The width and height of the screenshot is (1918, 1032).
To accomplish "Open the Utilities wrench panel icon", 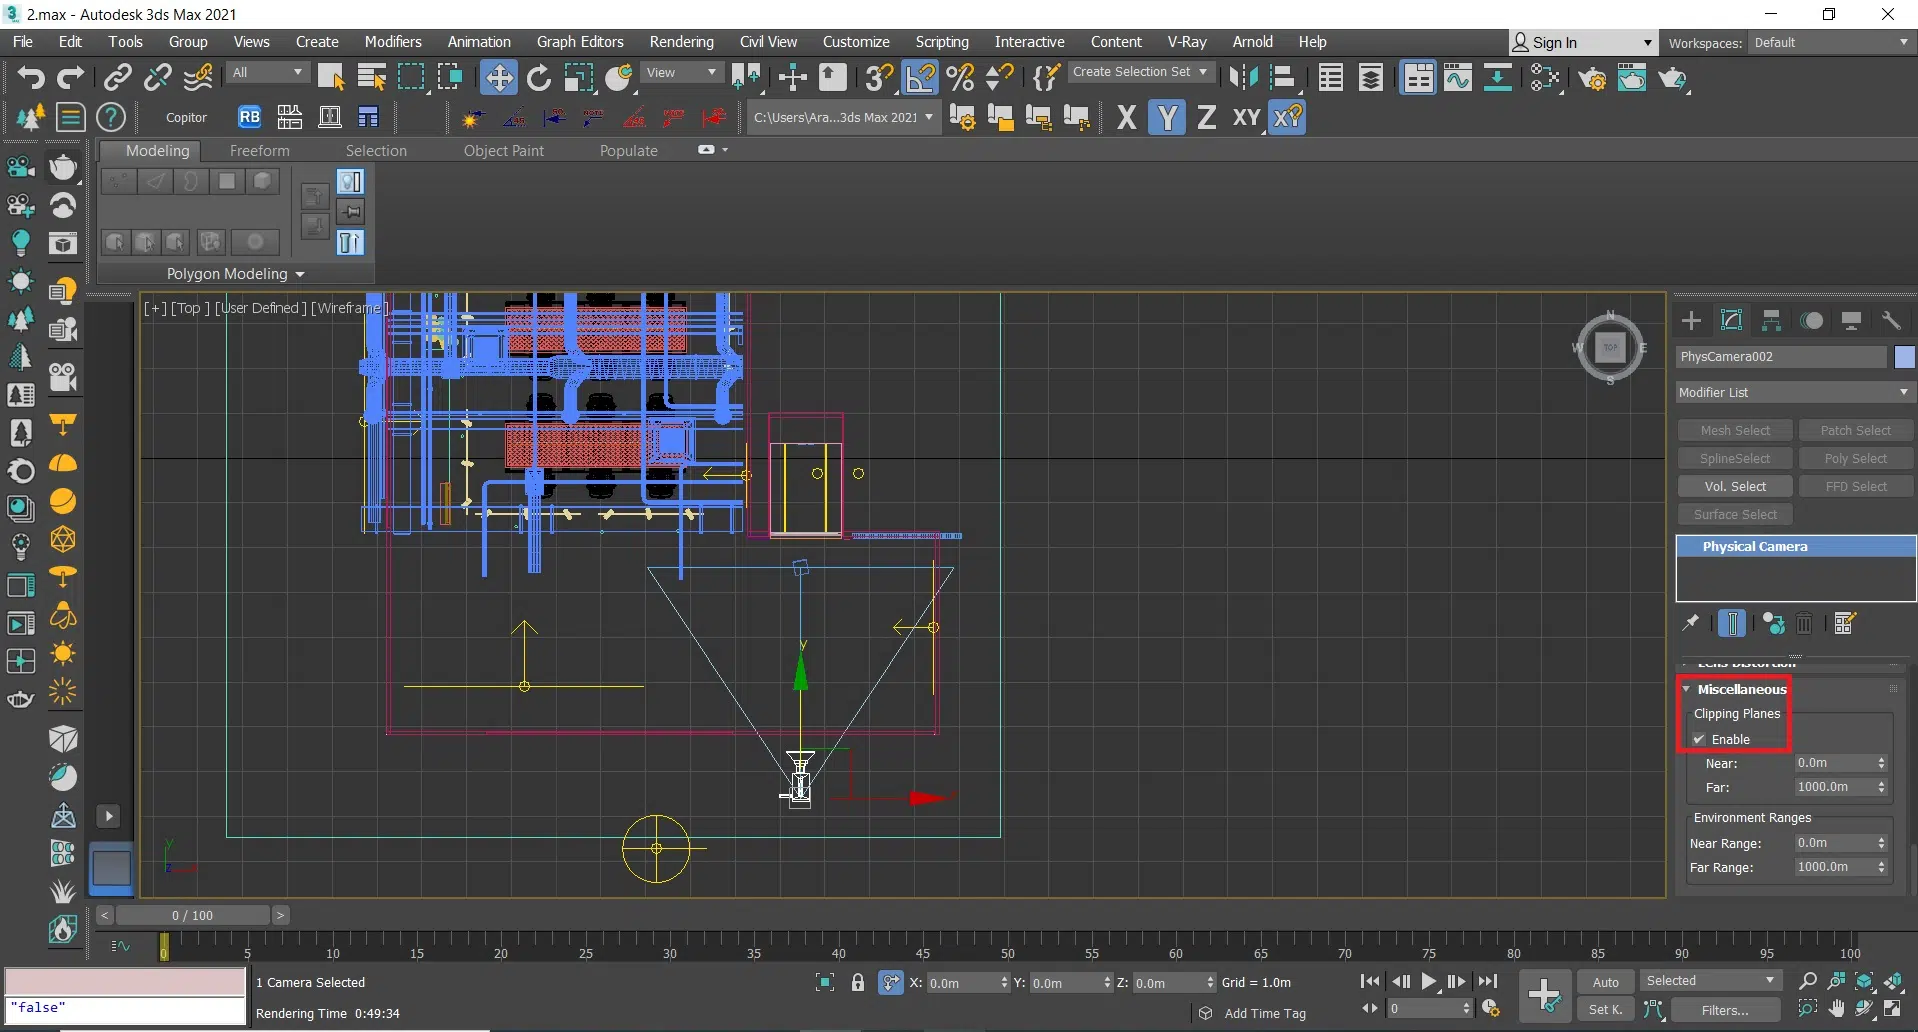I will [x=1891, y=320].
